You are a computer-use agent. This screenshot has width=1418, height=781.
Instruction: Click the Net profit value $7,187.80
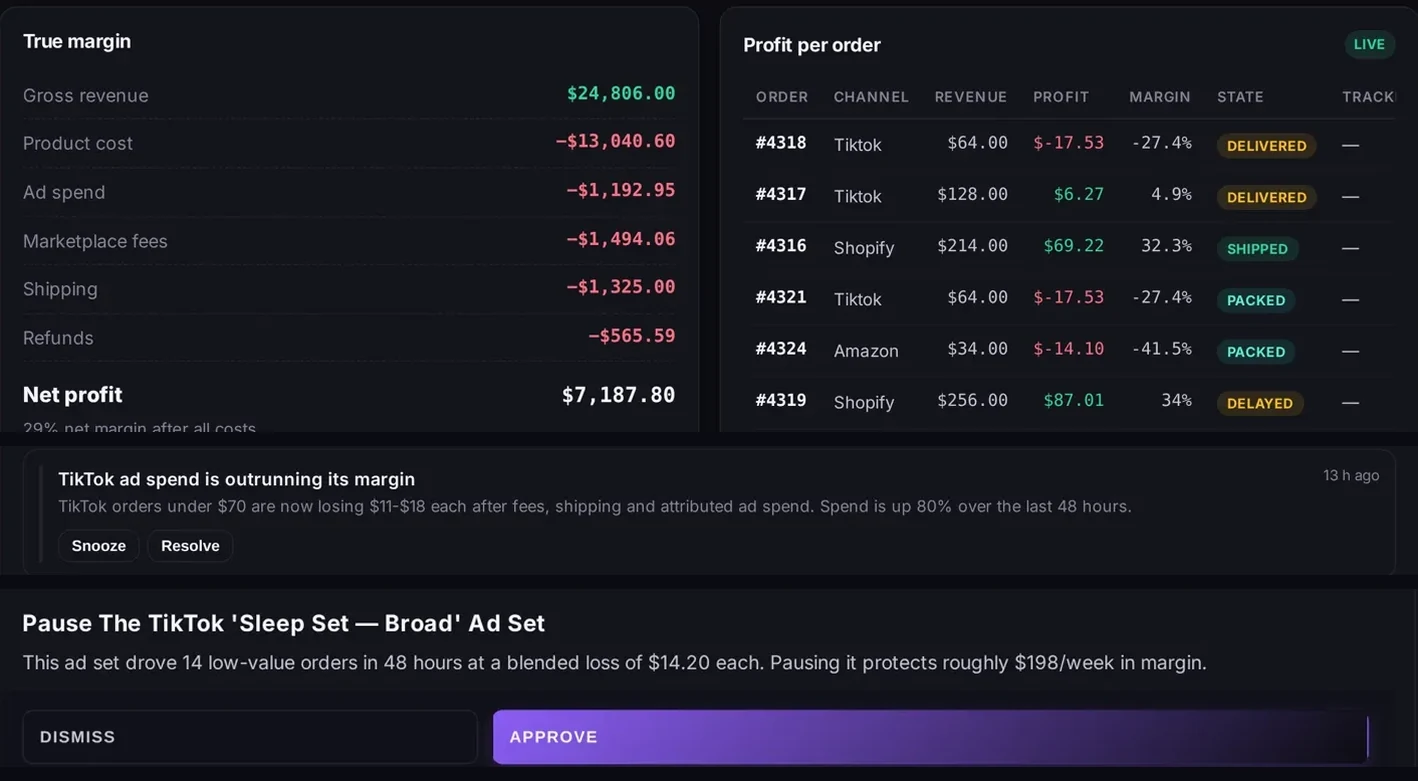(x=618, y=395)
